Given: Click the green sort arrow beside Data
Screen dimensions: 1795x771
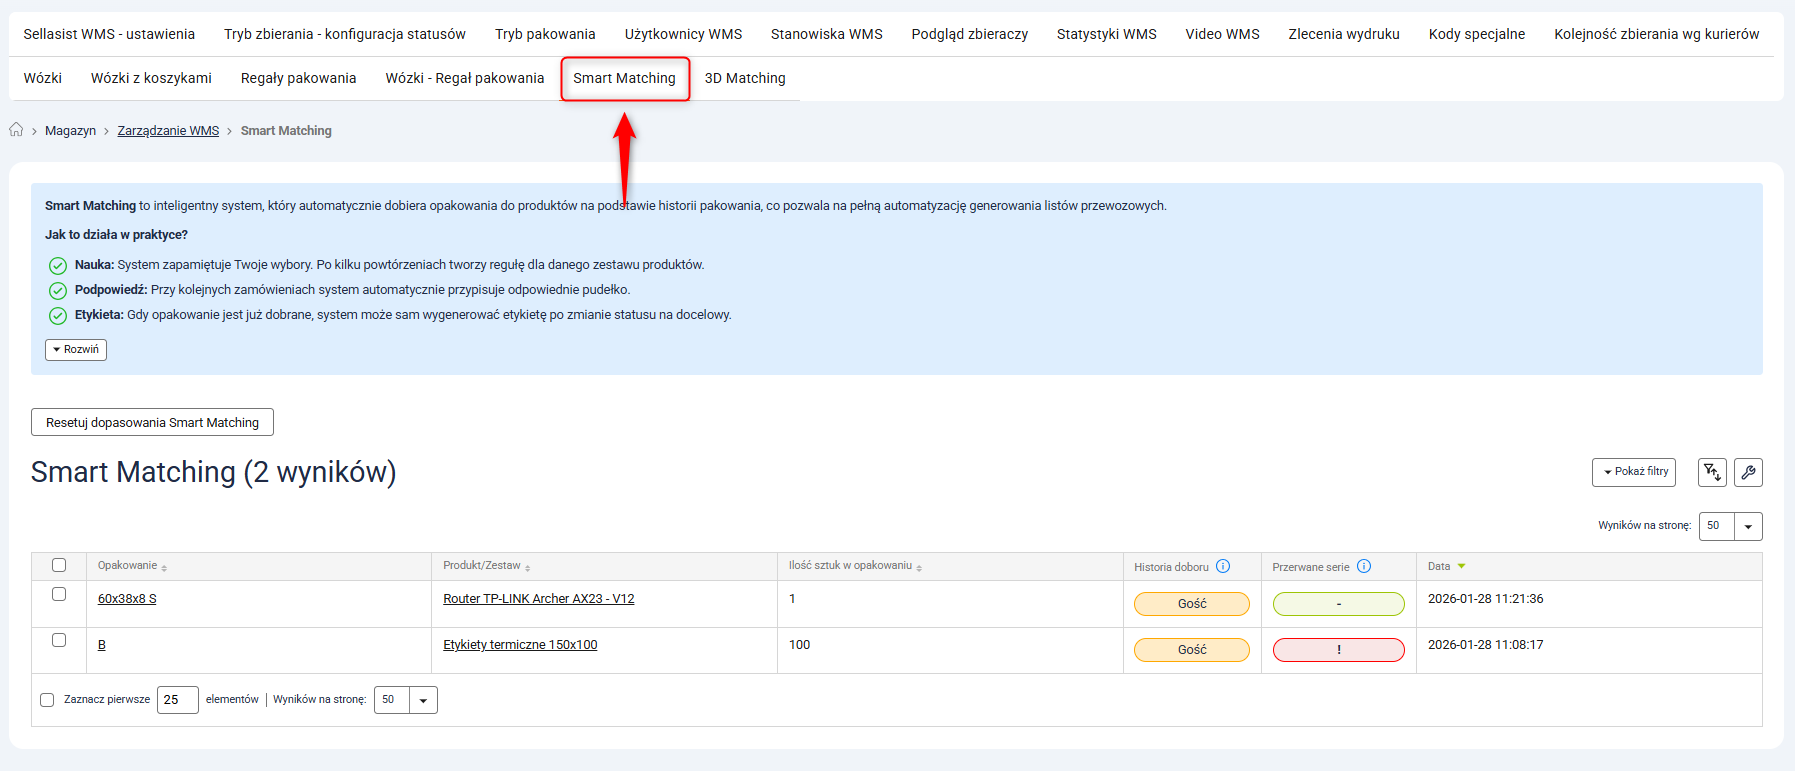Looking at the screenshot, I should [x=1462, y=567].
